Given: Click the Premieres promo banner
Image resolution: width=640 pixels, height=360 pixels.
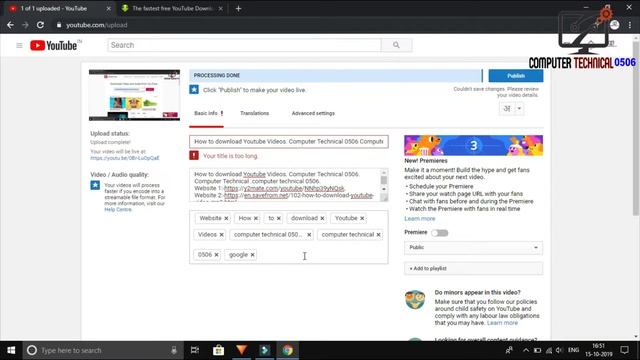Looking at the screenshot, I should tap(473, 145).
